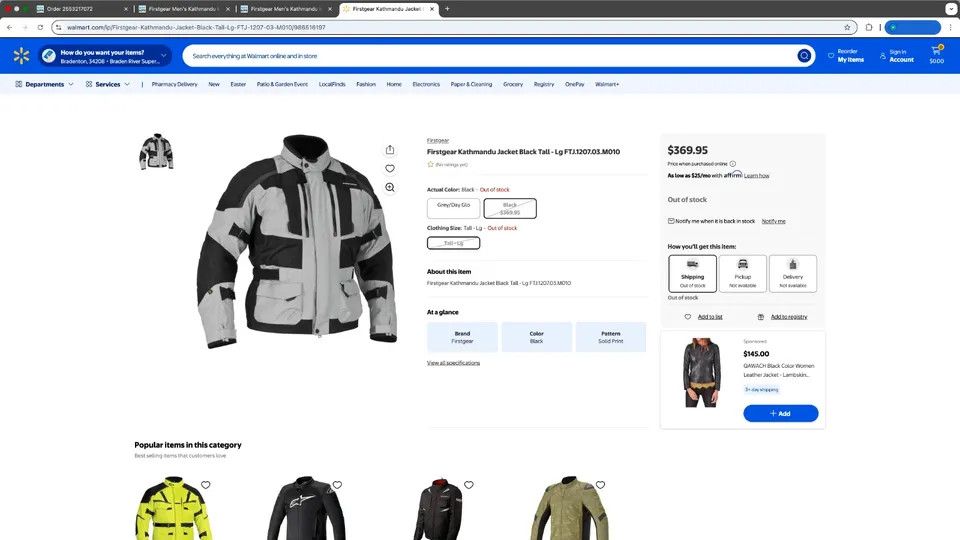Favorite the green camo jacket

pos(601,485)
